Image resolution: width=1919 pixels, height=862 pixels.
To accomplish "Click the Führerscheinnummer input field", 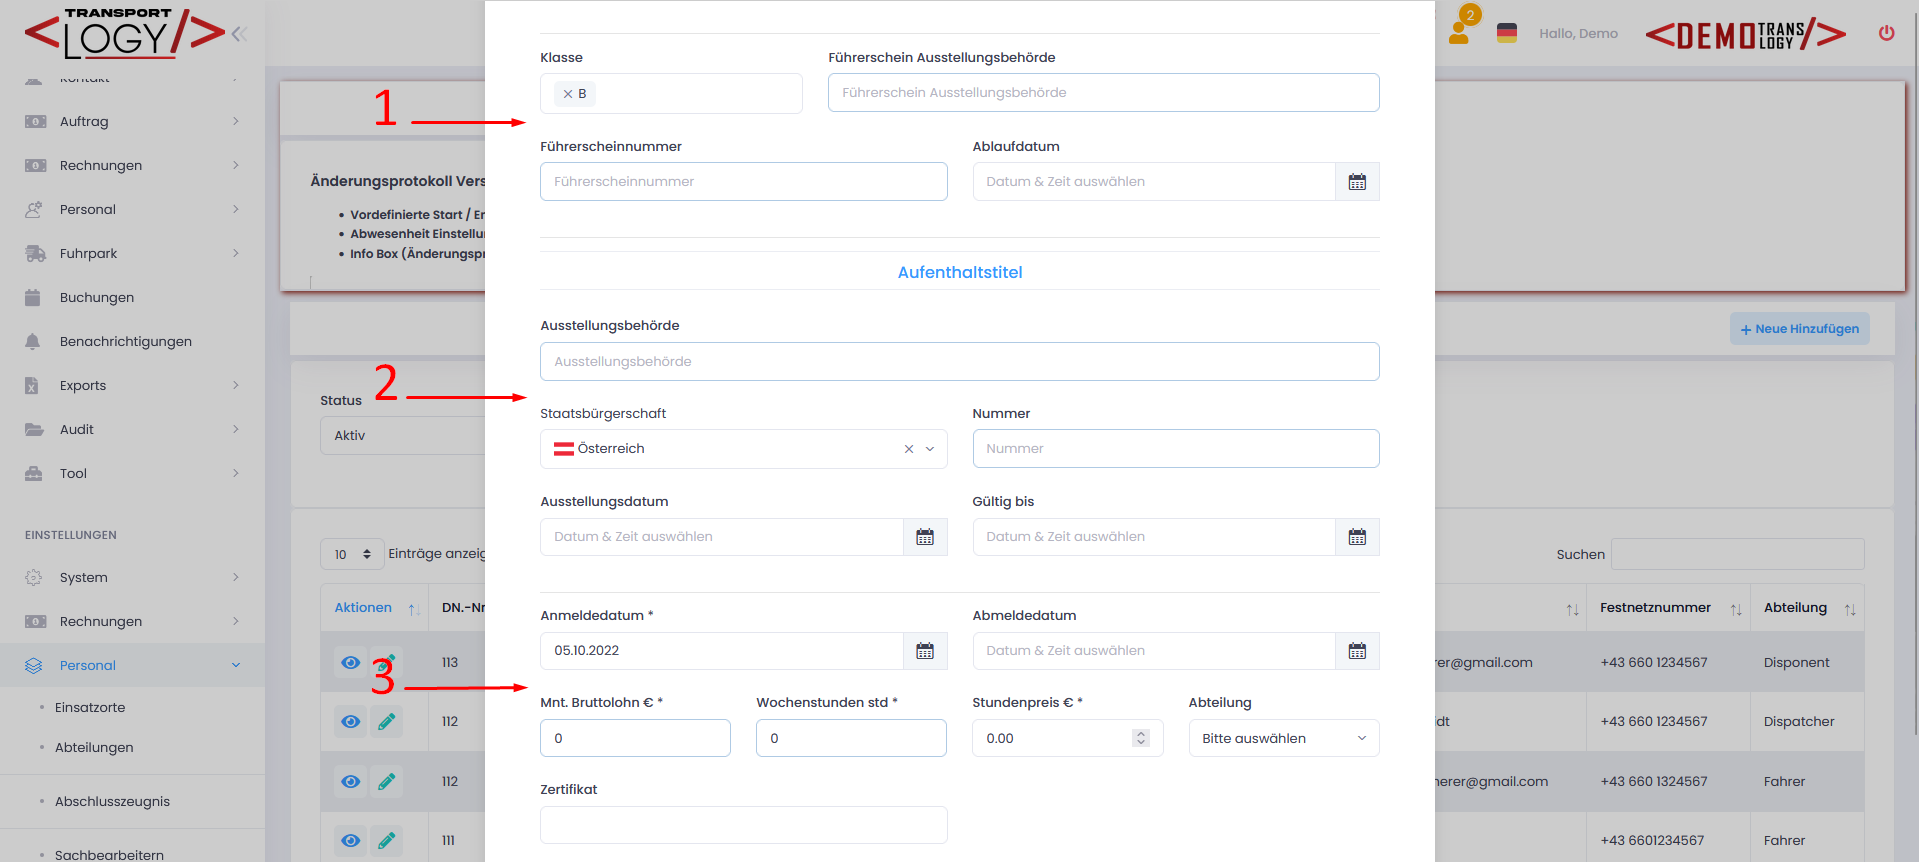I will click(743, 182).
